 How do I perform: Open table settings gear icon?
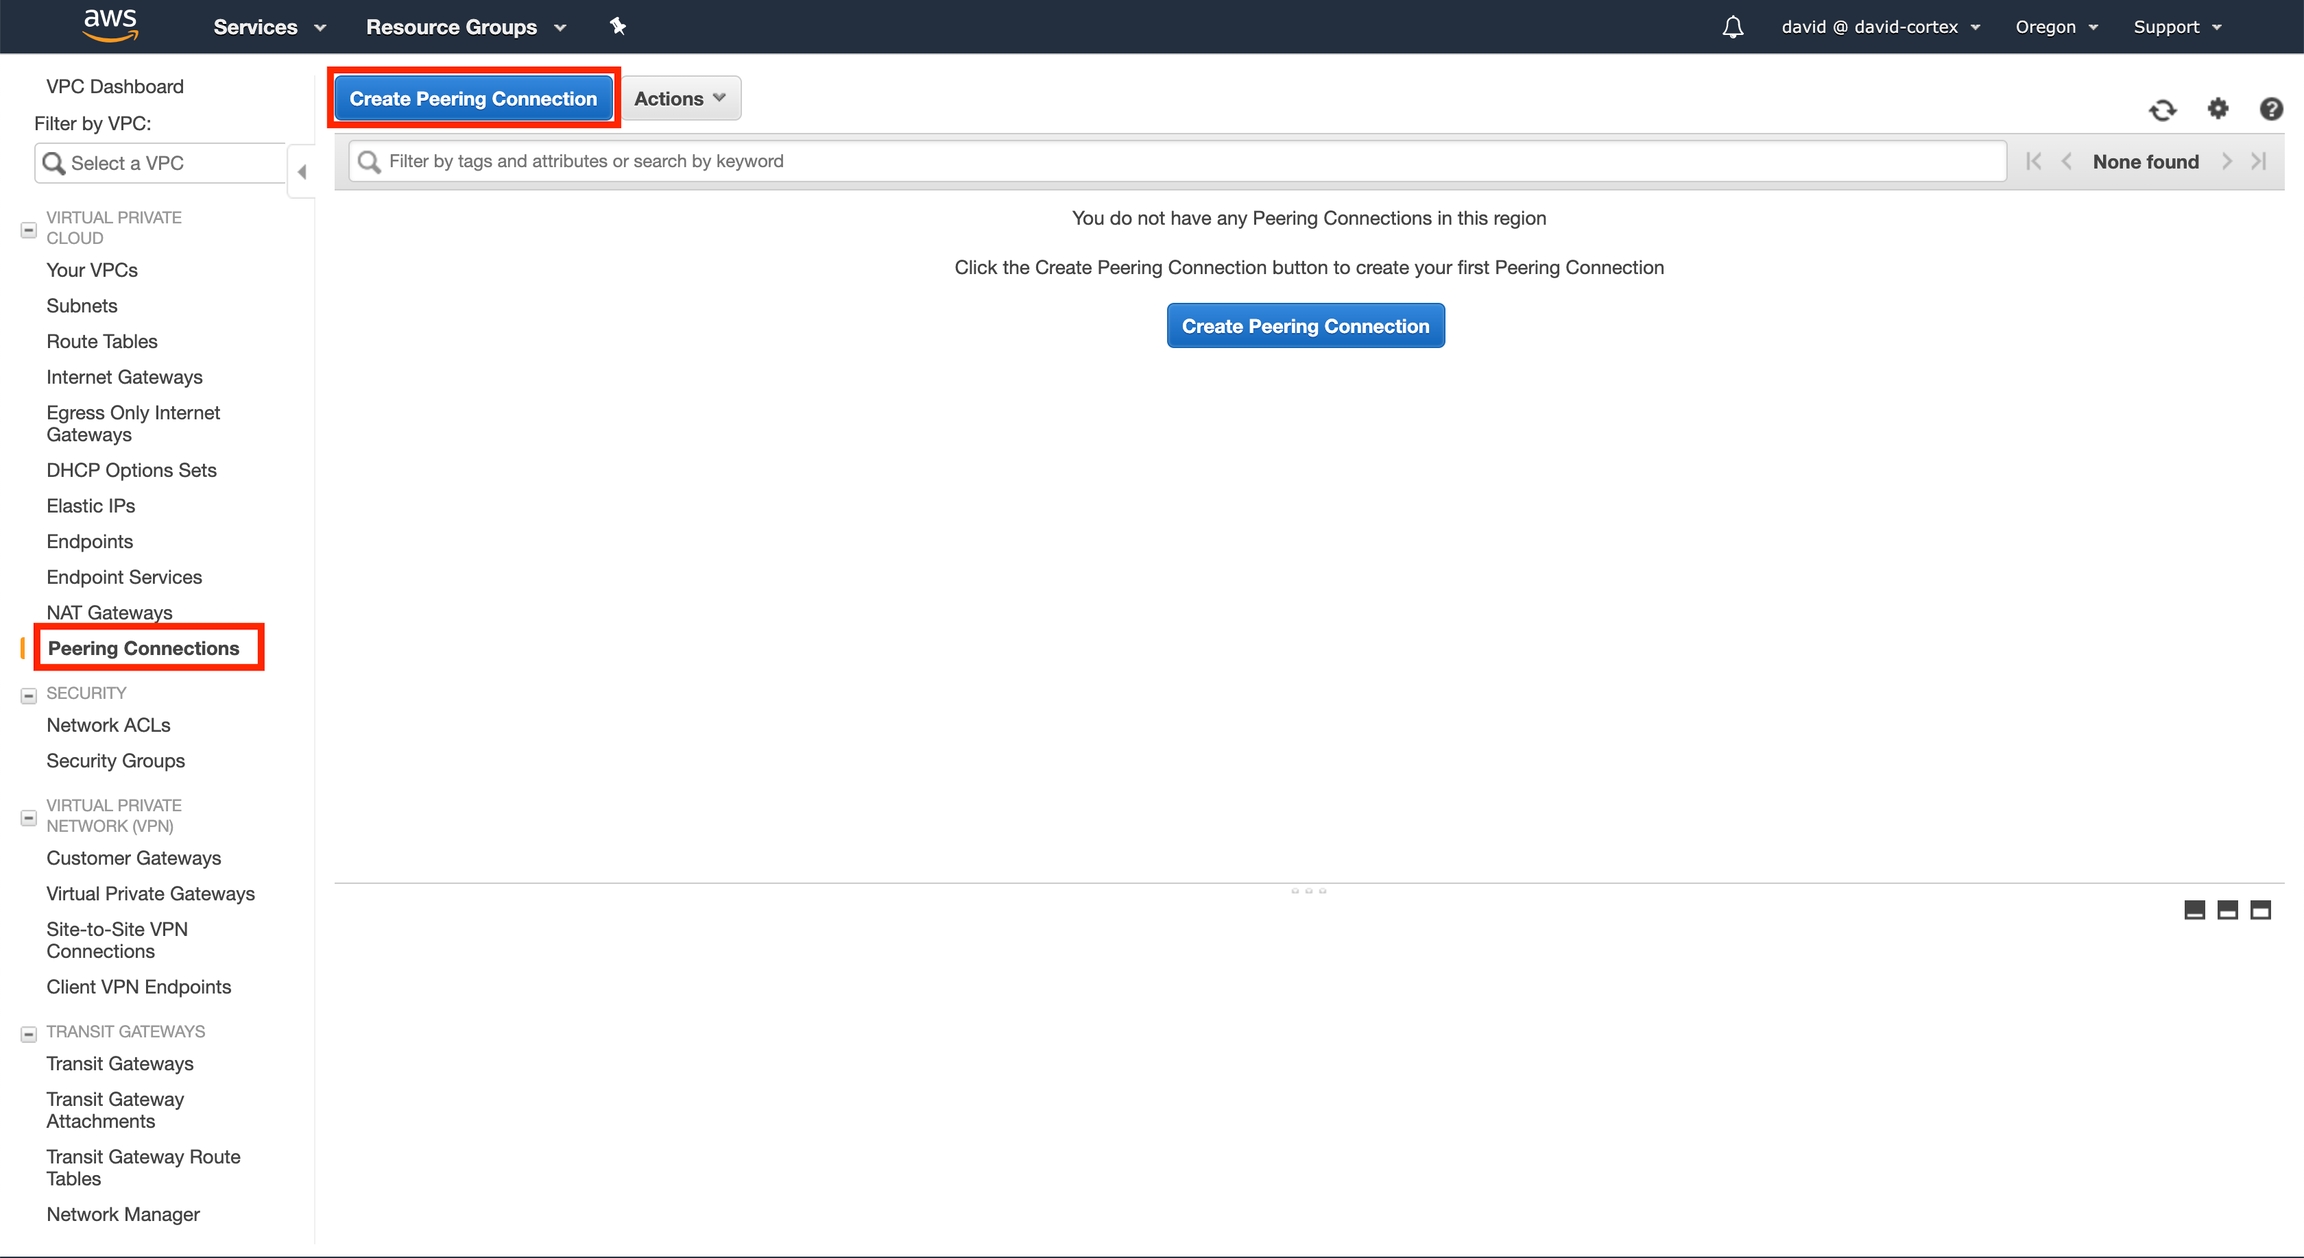[2218, 108]
